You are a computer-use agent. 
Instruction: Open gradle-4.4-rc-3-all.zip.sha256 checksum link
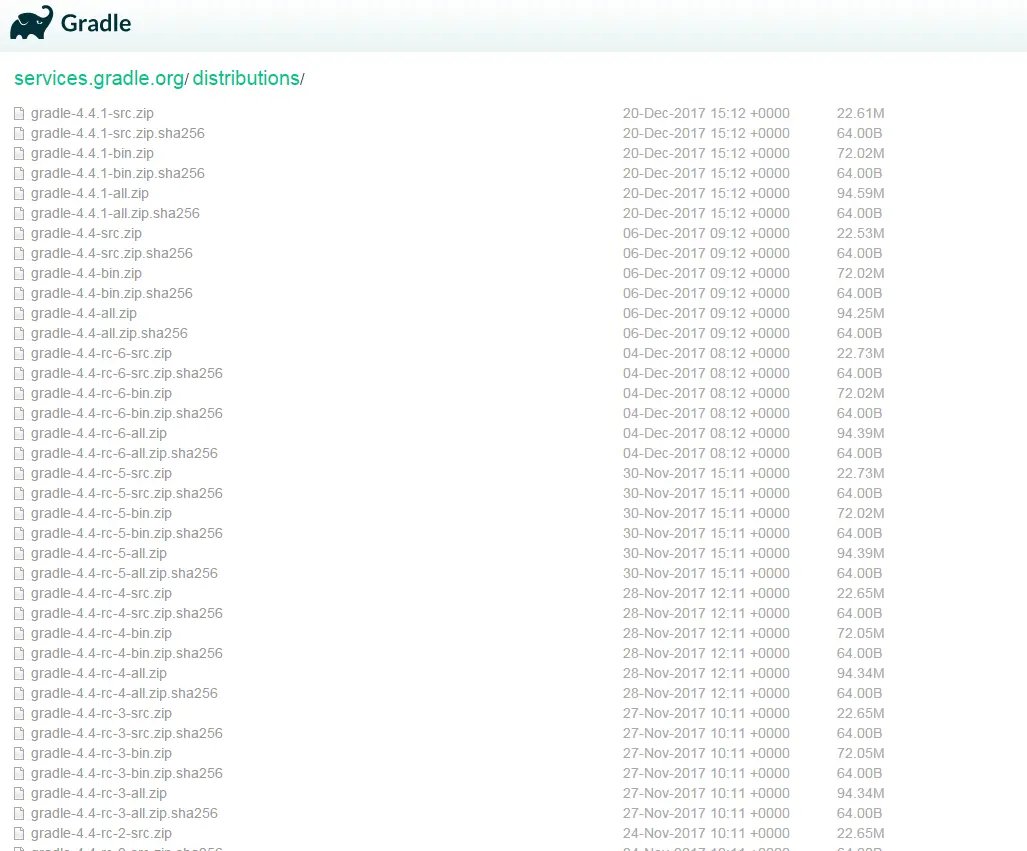pyautogui.click(x=124, y=813)
